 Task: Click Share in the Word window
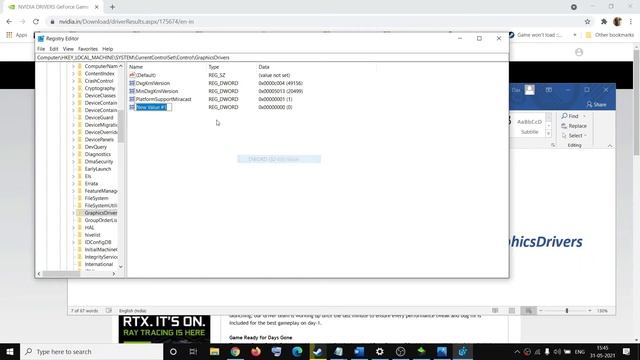pos(596,104)
